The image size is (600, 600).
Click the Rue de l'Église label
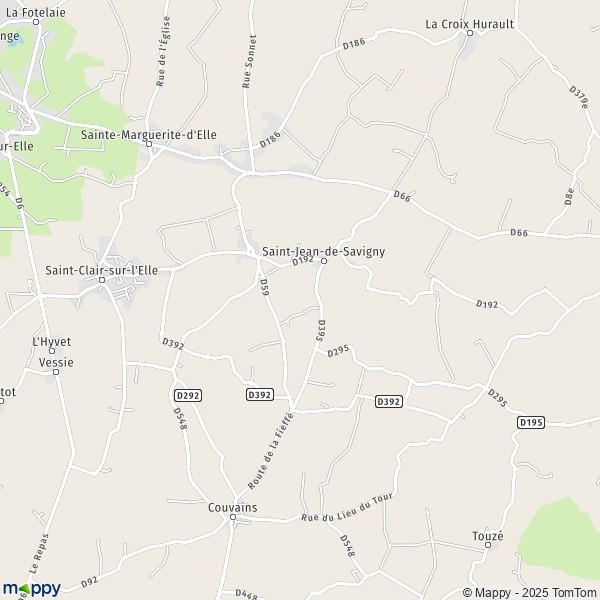(163, 51)
